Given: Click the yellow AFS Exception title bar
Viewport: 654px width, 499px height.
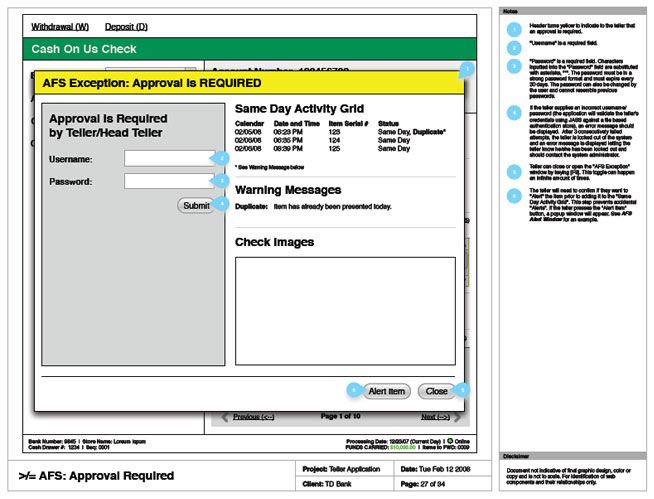Looking at the screenshot, I should pos(249,83).
